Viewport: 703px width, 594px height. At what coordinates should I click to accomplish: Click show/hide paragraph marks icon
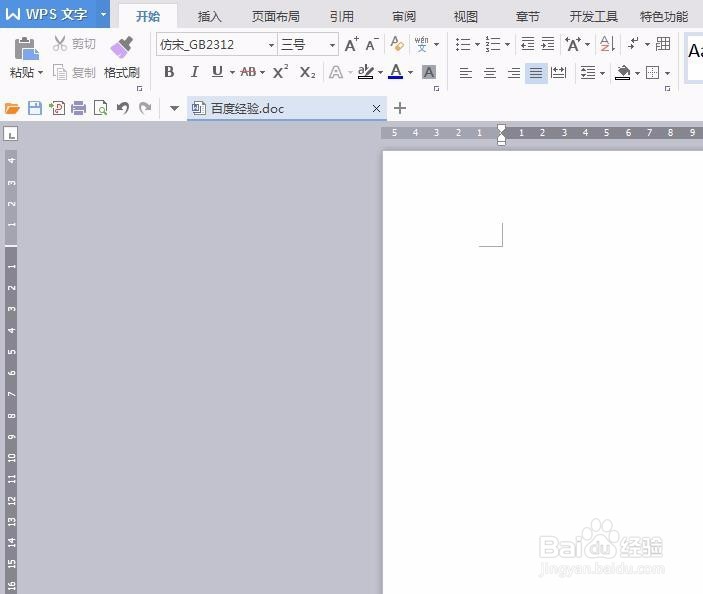(x=634, y=43)
